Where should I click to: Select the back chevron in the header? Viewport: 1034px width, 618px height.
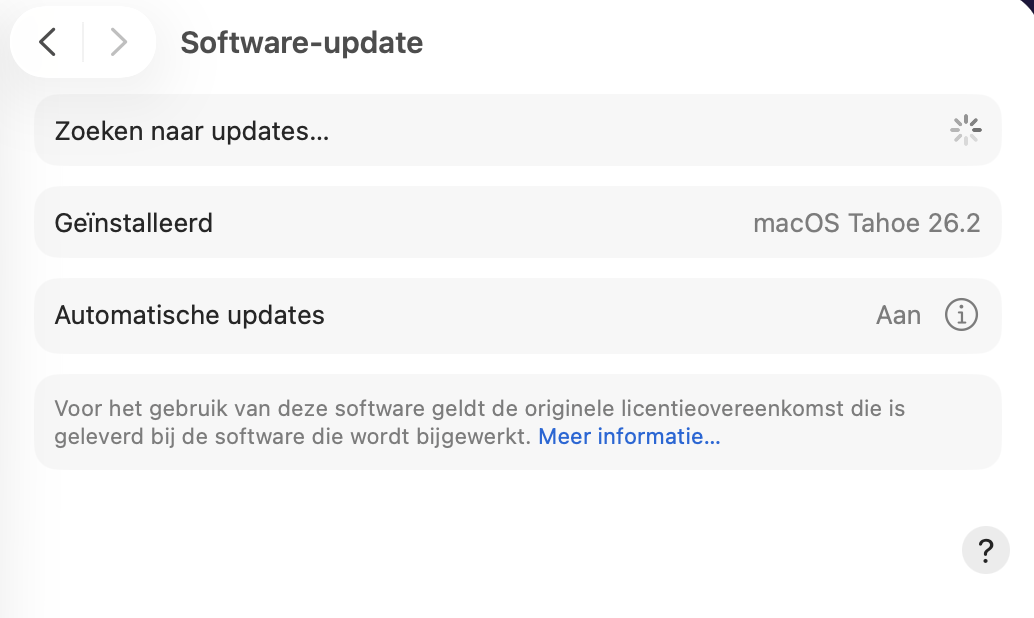[x=48, y=42]
